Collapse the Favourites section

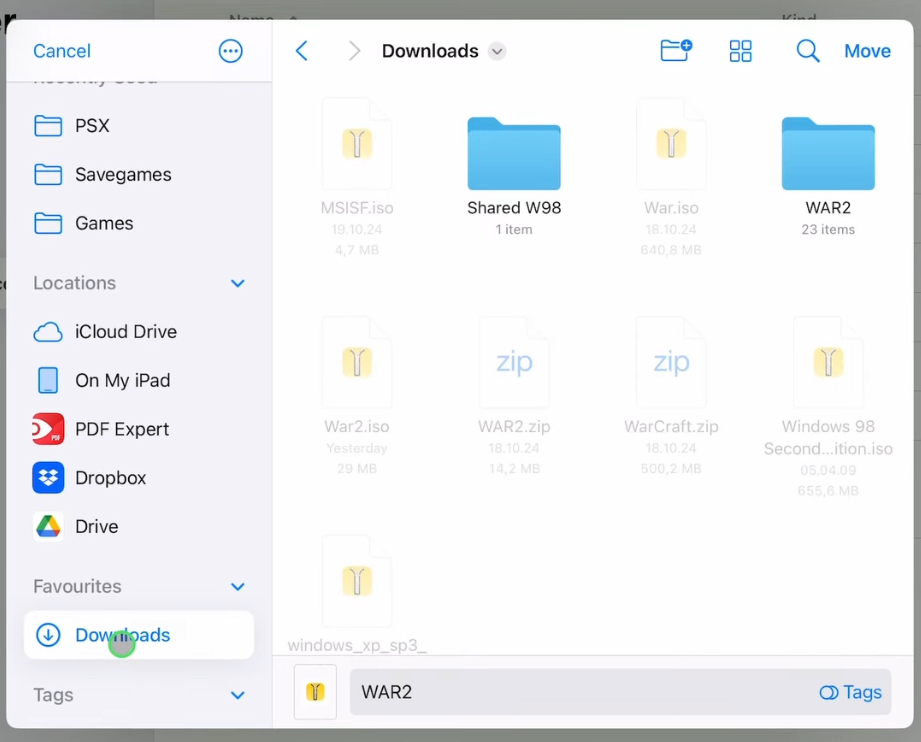pyautogui.click(x=237, y=586)
